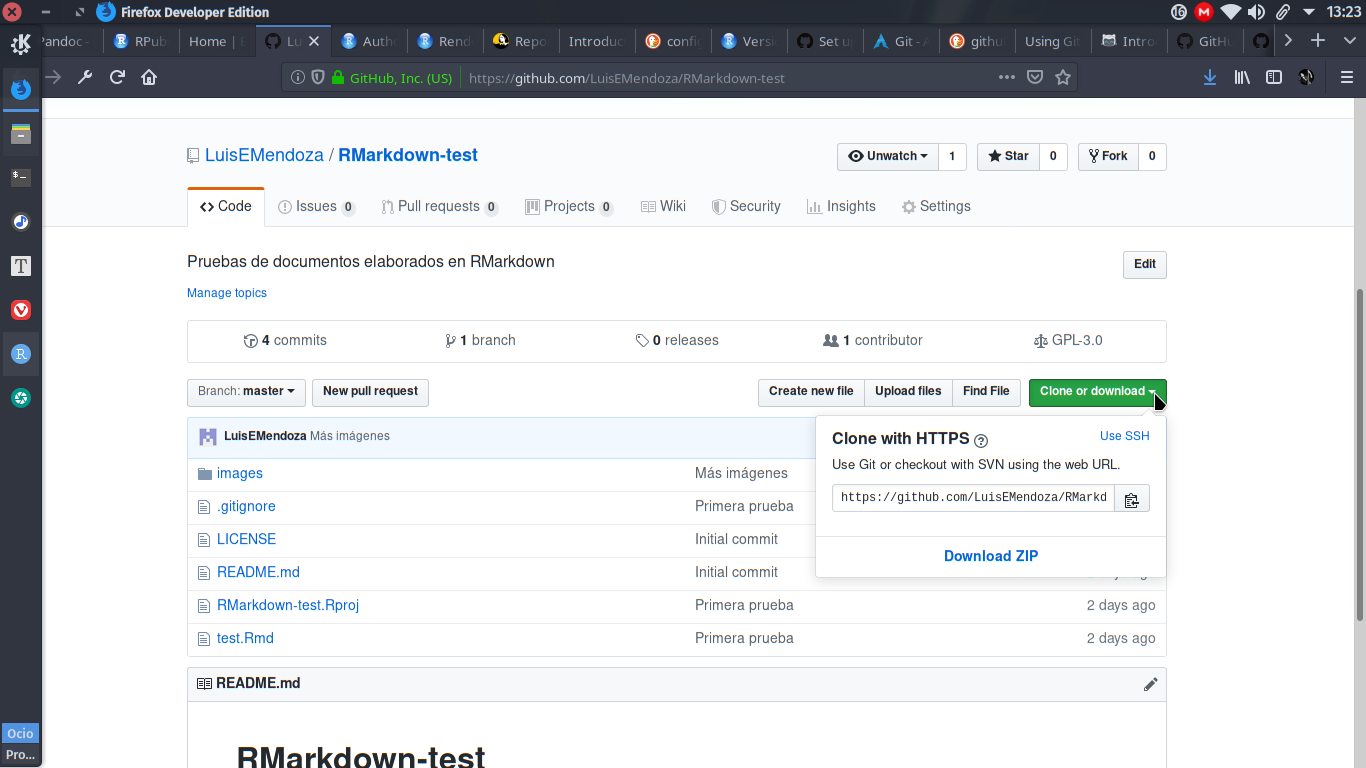Image resolution: width=1366 pixels, height=768 pixels.
Task: Close the active GitHub tab
Action: click(x=314, y=41)
